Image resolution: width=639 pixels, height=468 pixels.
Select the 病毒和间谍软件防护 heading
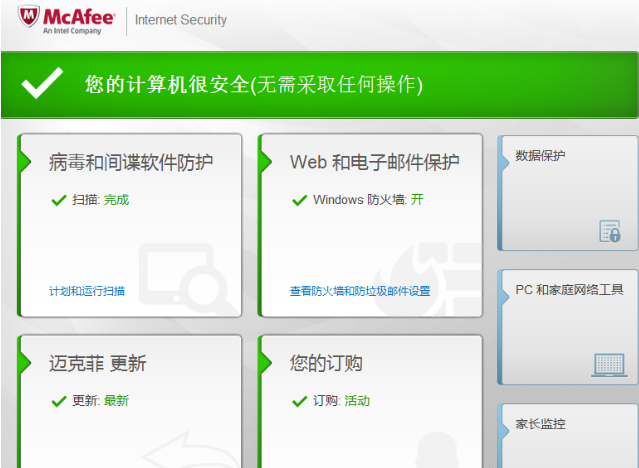click(x=131, y=162)
